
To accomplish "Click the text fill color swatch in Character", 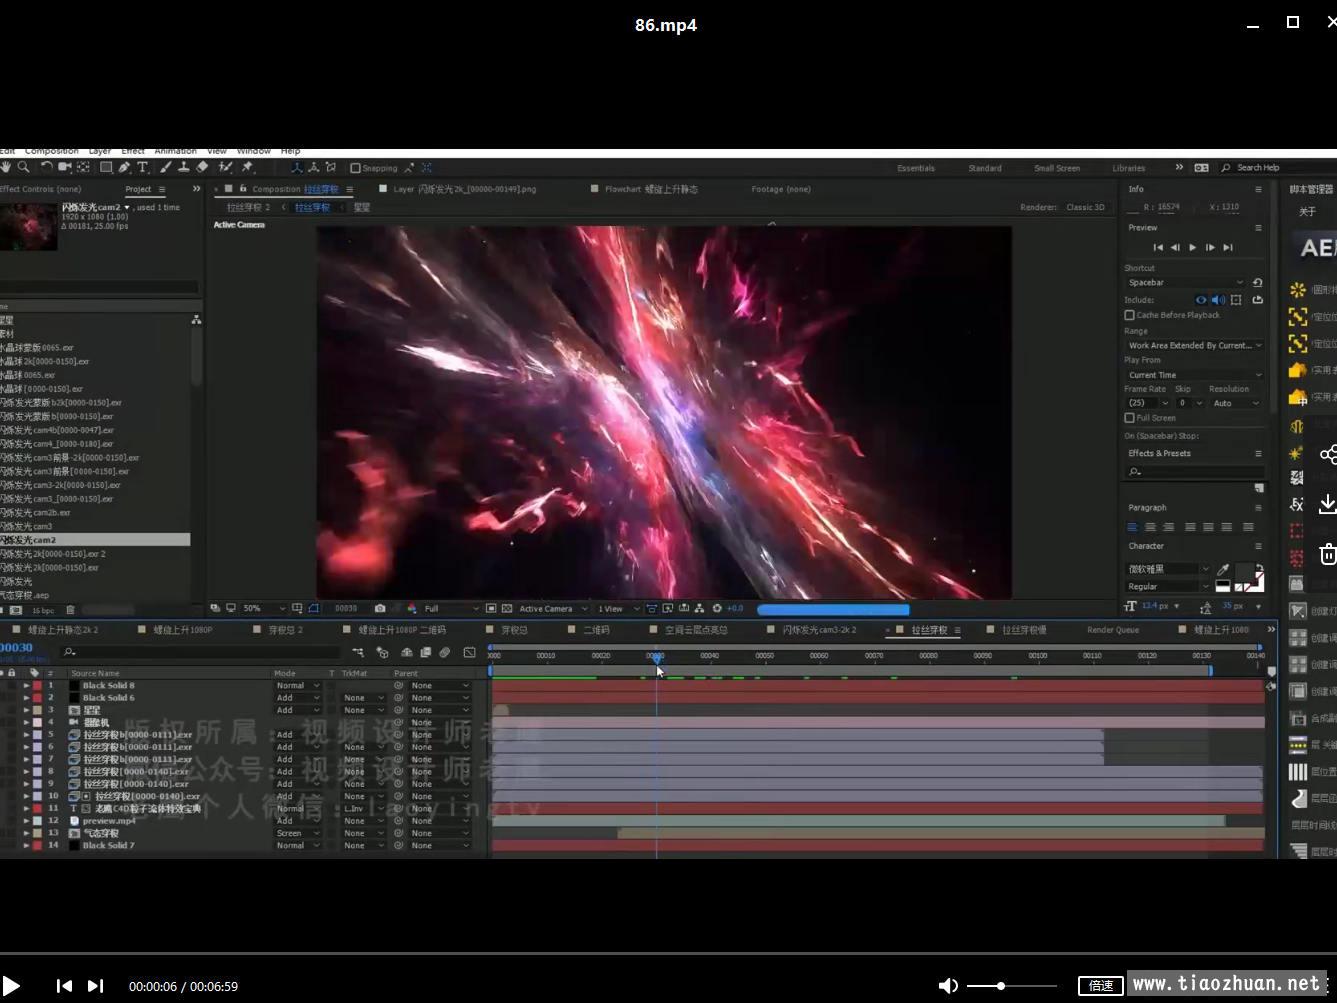I will [x=1243, y=572].
